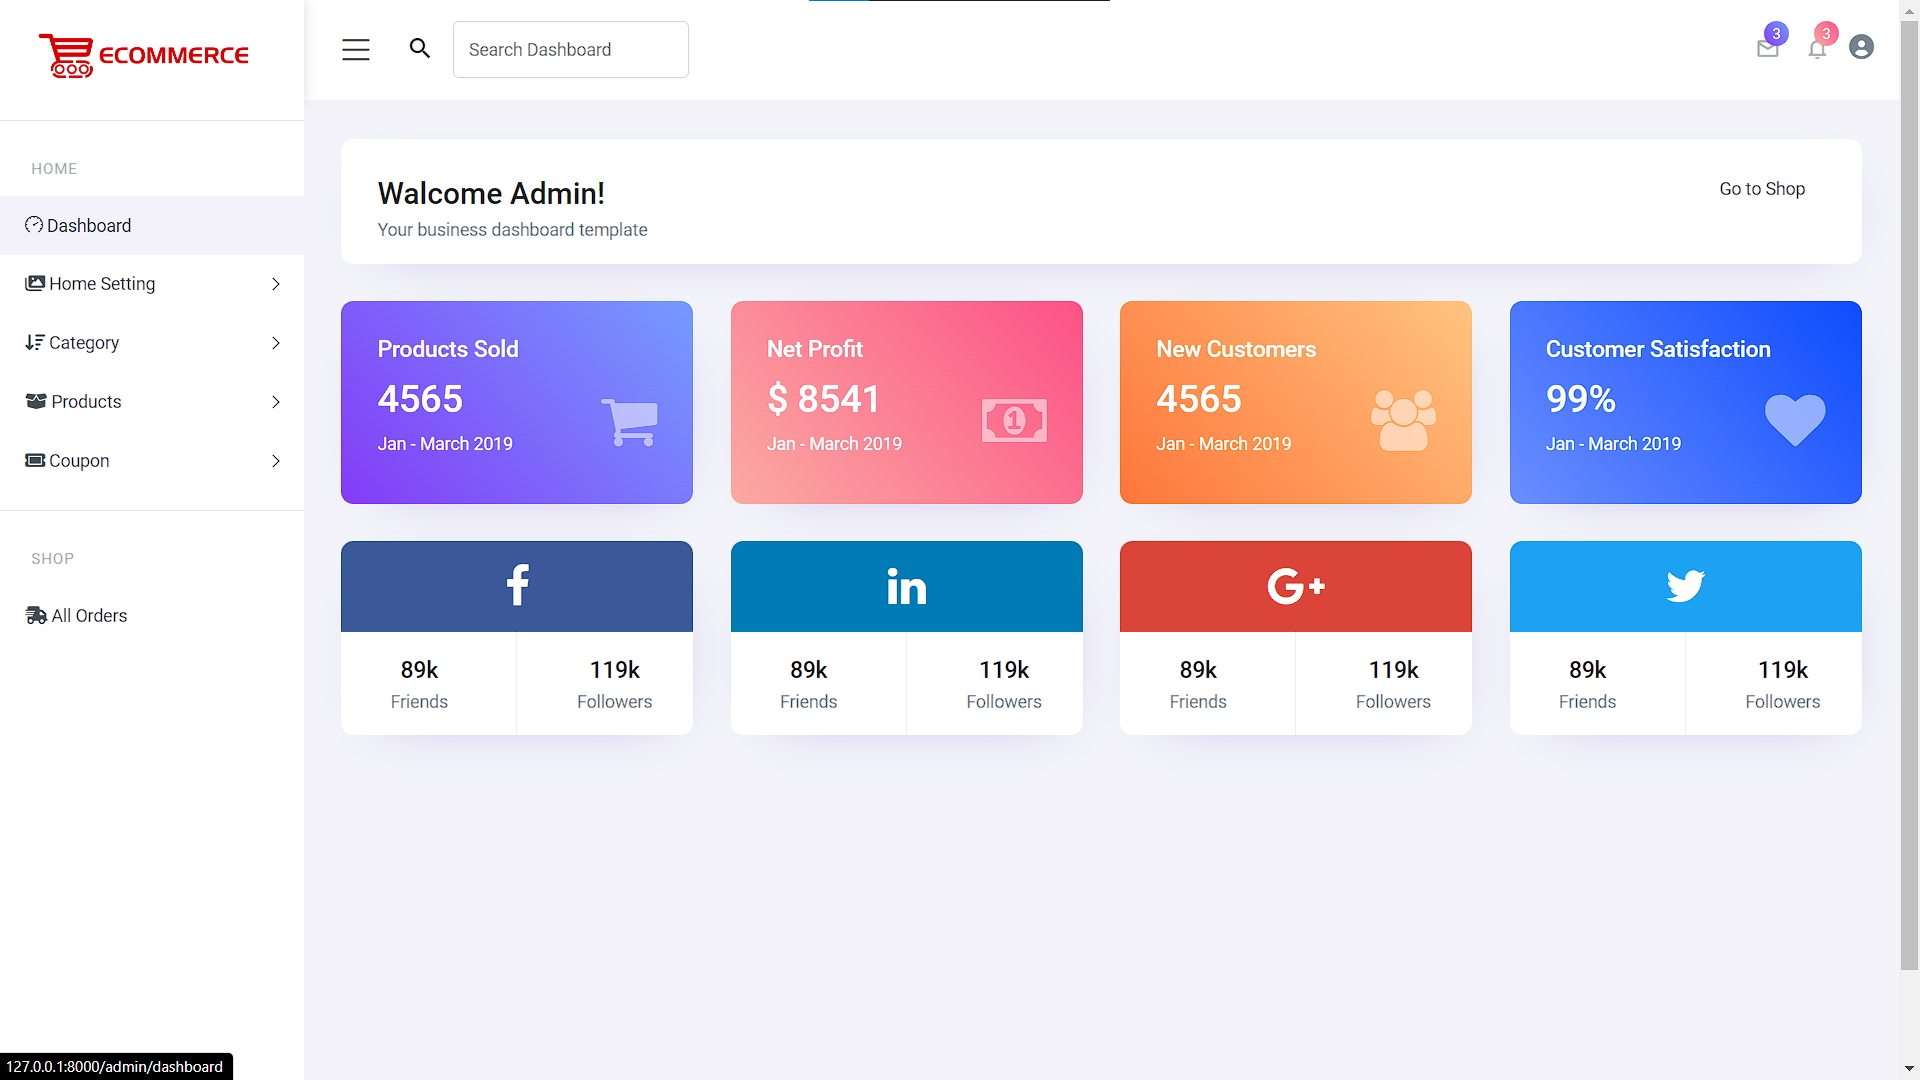Click the ECOMMERCE cart logo
The width and height of the screenshot is (1920, 1080).
(x=144, y=55)
